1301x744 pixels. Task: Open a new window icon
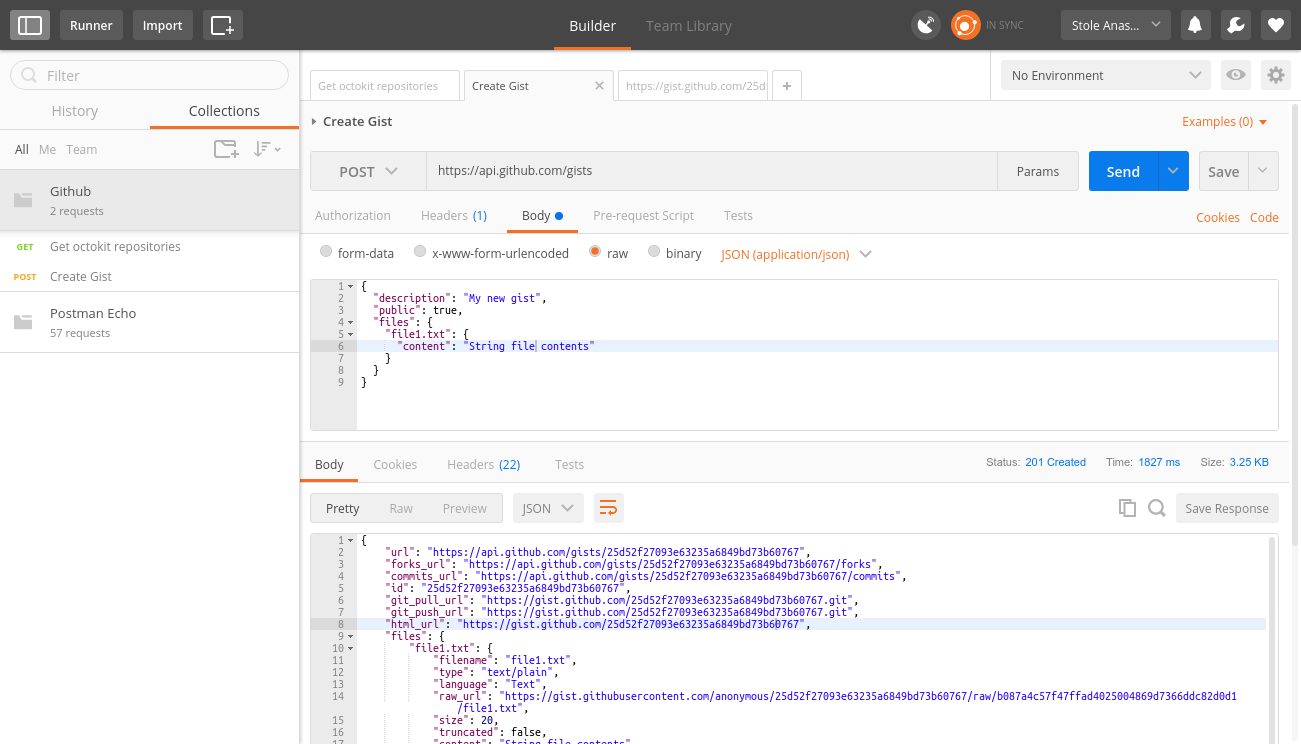tap(223, 25)
